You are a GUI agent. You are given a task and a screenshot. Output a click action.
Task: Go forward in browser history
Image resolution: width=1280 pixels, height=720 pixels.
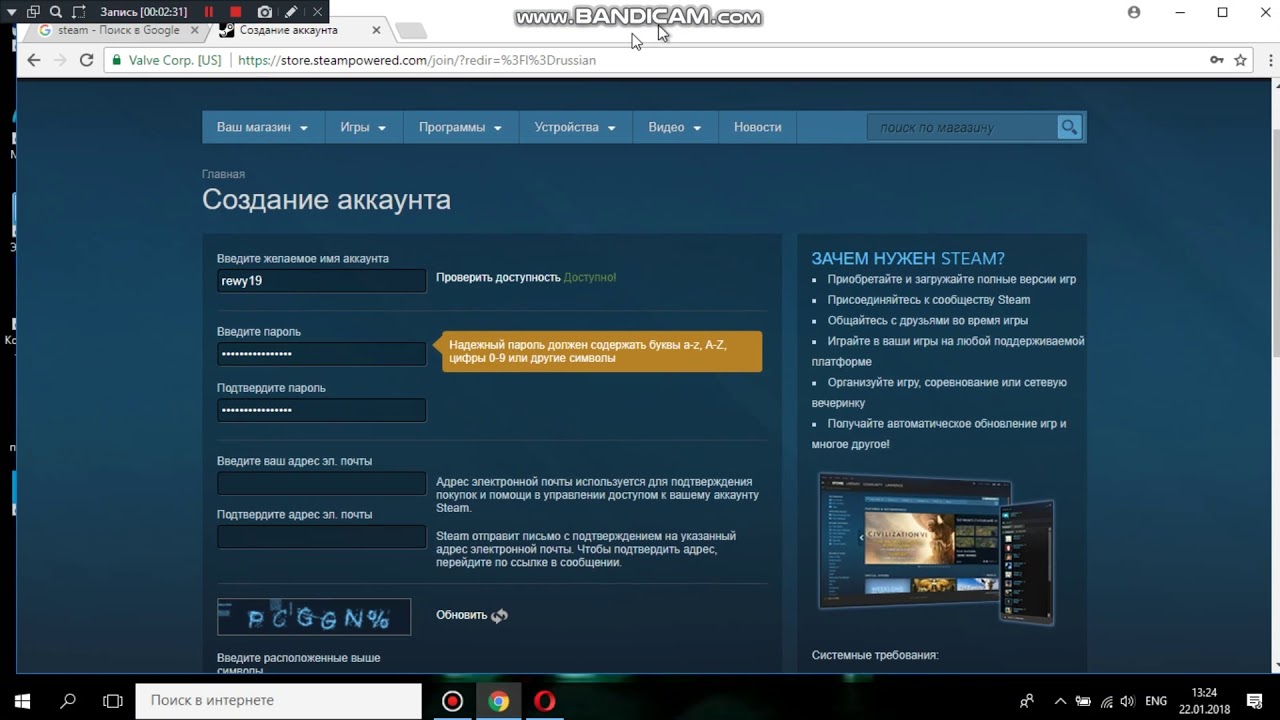click(60, 60)
